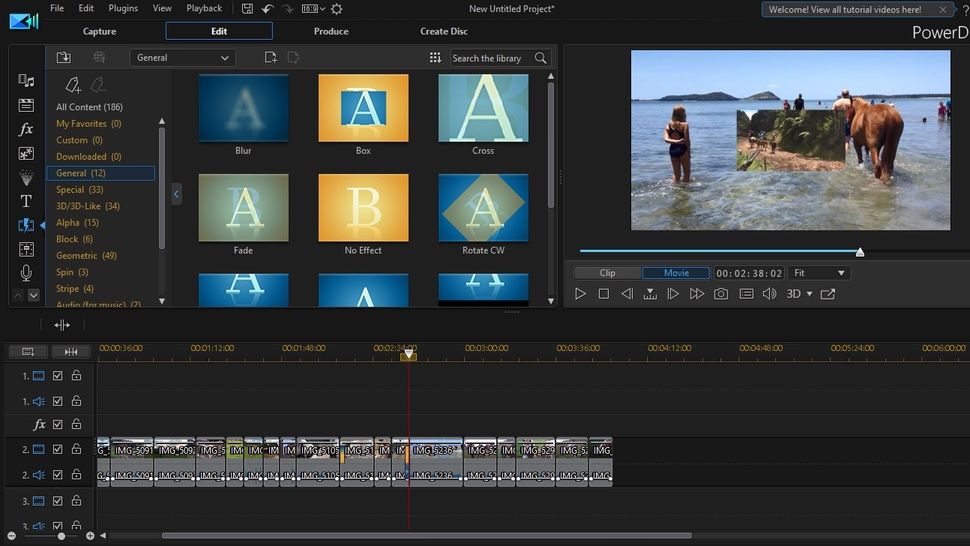Disable video track 1 checkbox
Viewport: 970px width, 546px height.
point(58,376)
